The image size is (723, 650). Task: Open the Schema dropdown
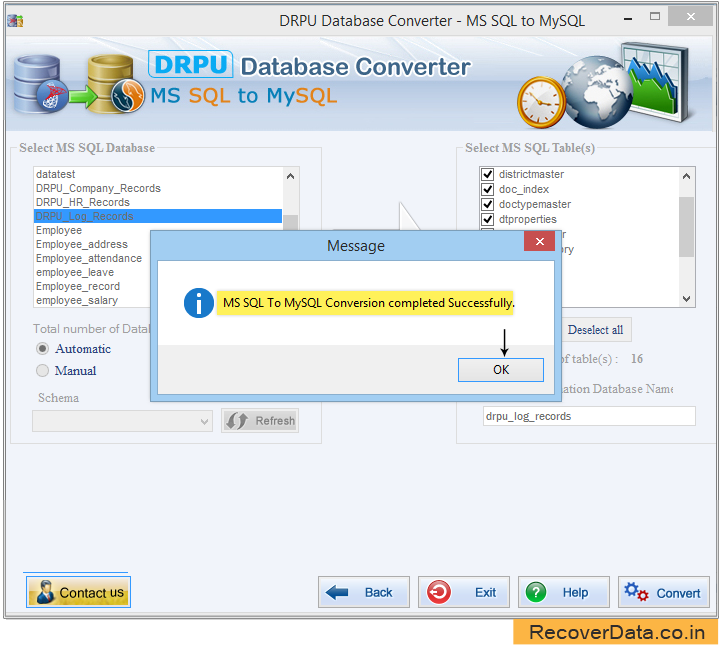(122, 421)
